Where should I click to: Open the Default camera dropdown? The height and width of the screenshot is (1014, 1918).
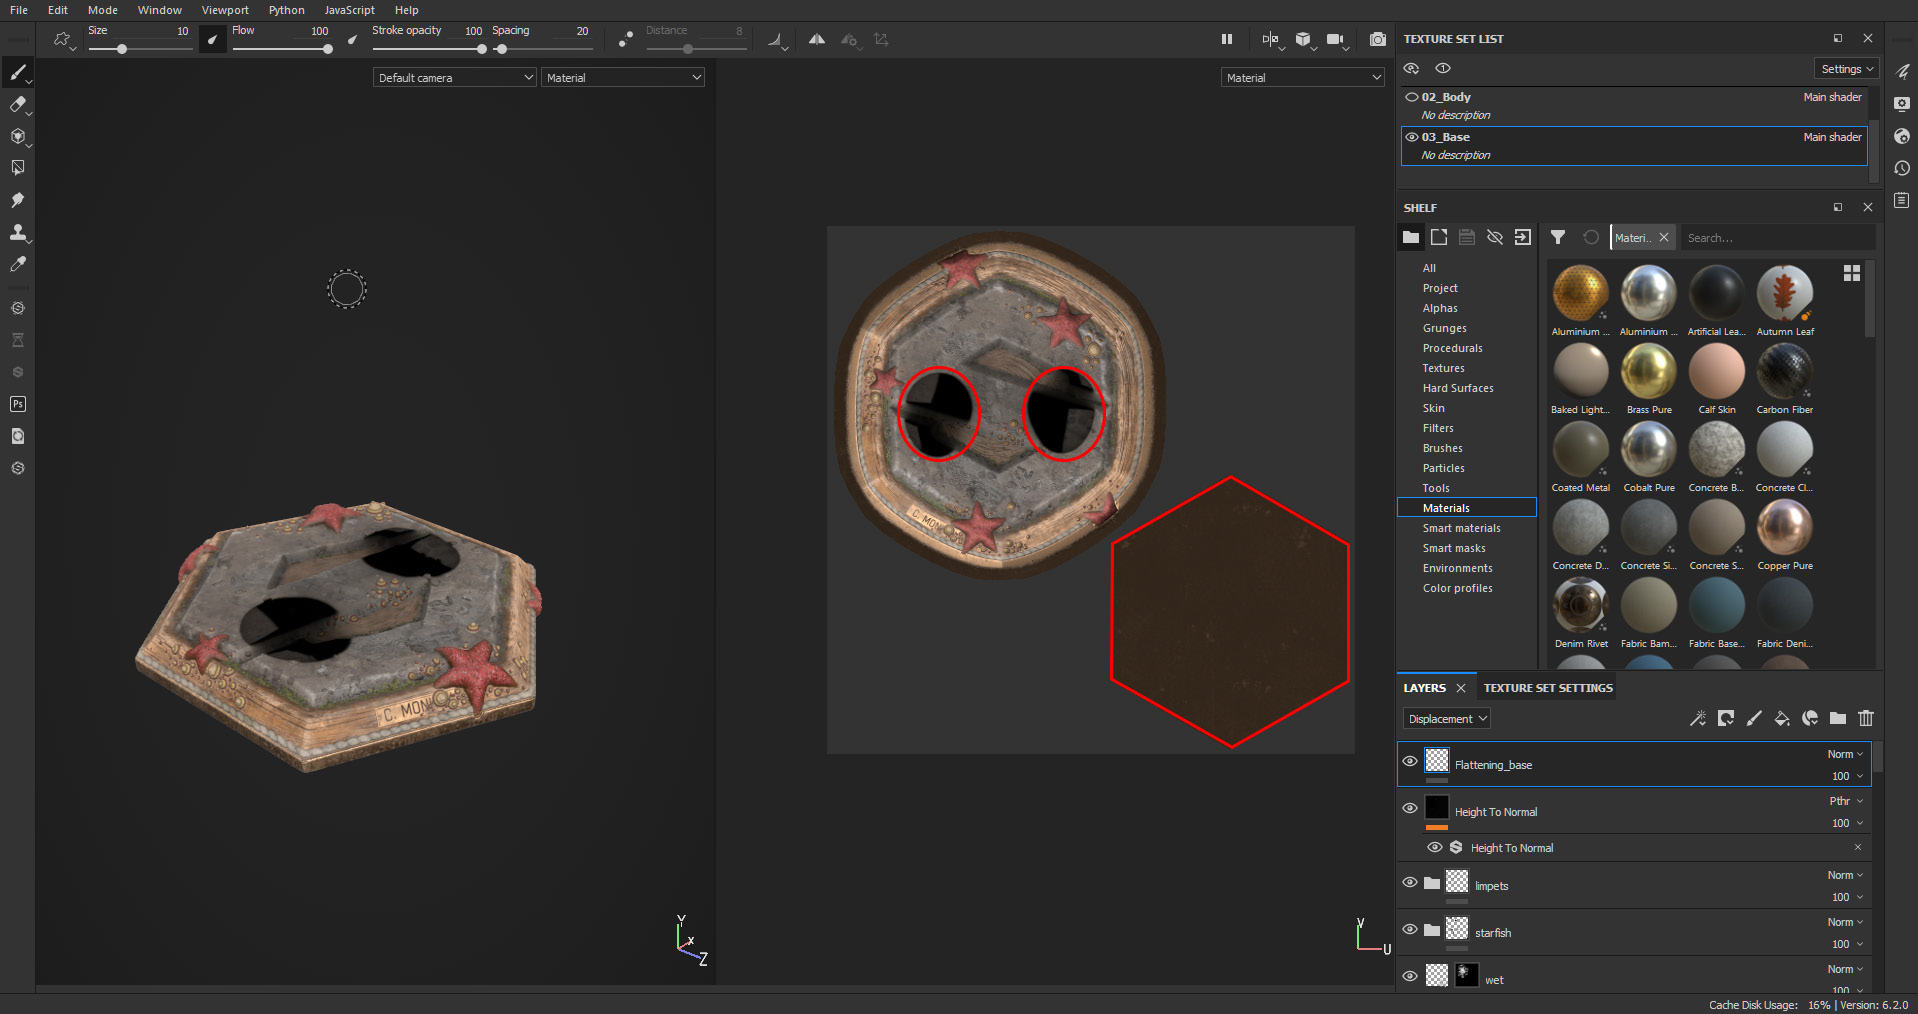pos(454,78)
